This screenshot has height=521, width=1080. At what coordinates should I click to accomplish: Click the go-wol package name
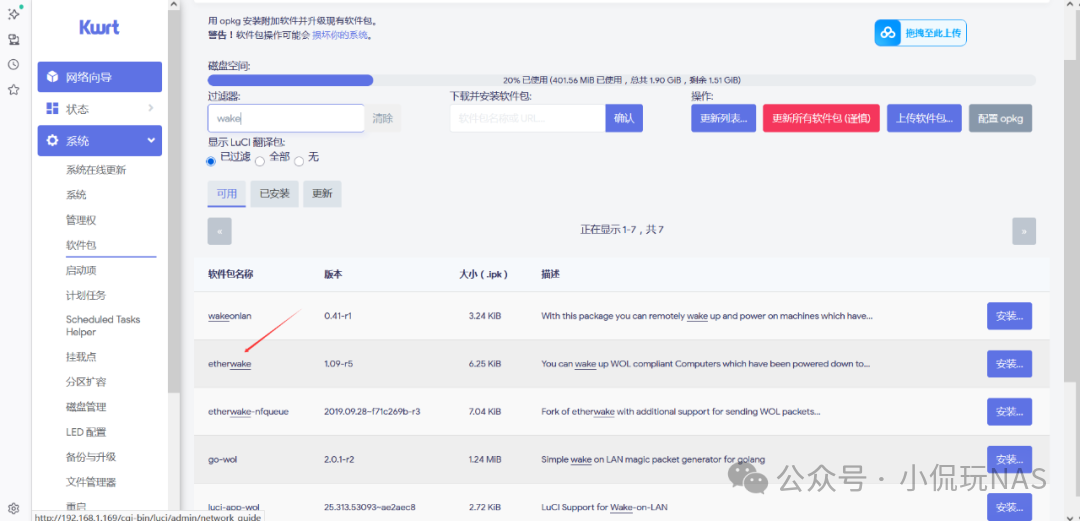222,459
